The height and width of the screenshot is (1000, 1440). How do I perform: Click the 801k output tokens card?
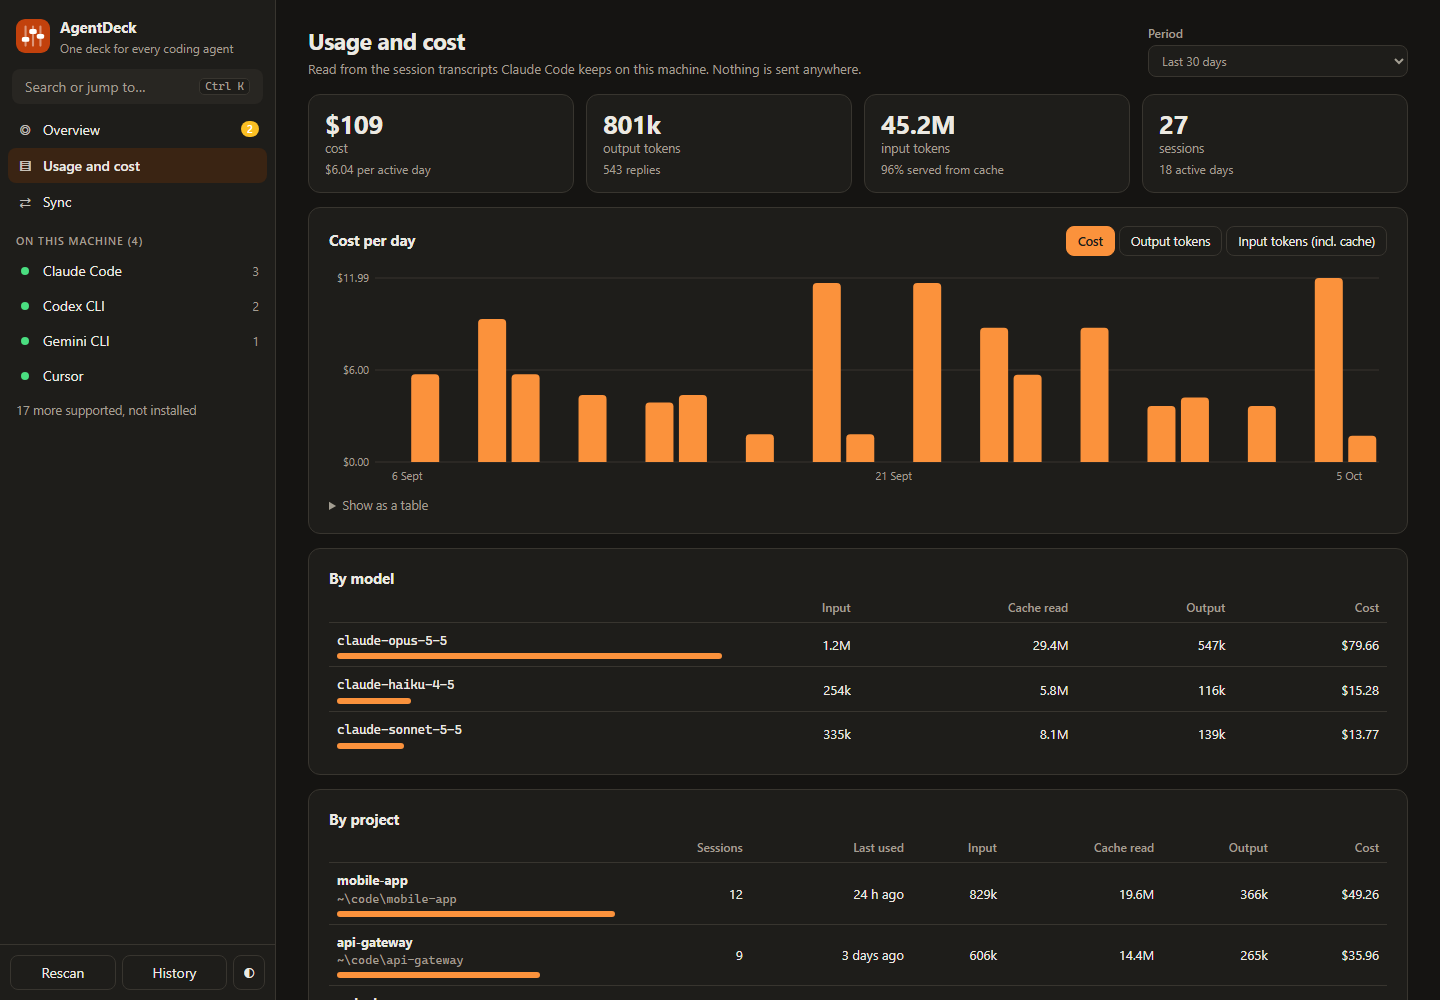(x=719, y=143)
